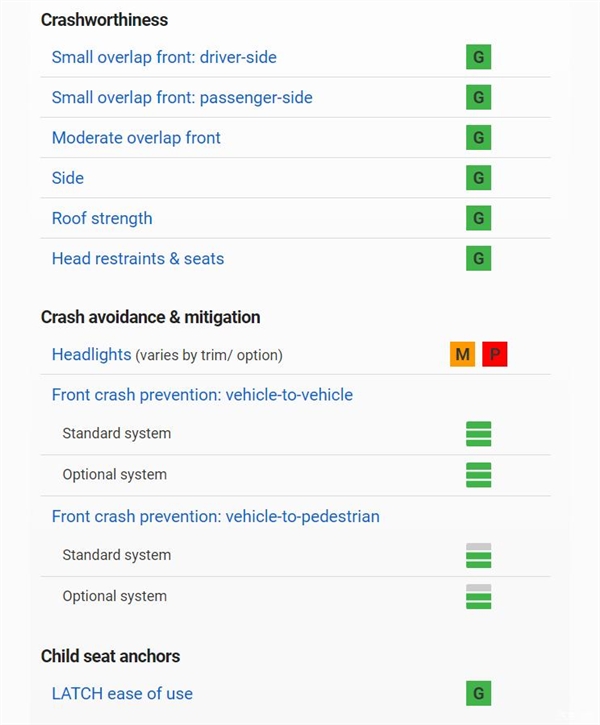Open Front crash prevention: vehicle-to-pedestrian link

(x=215, y=516)
